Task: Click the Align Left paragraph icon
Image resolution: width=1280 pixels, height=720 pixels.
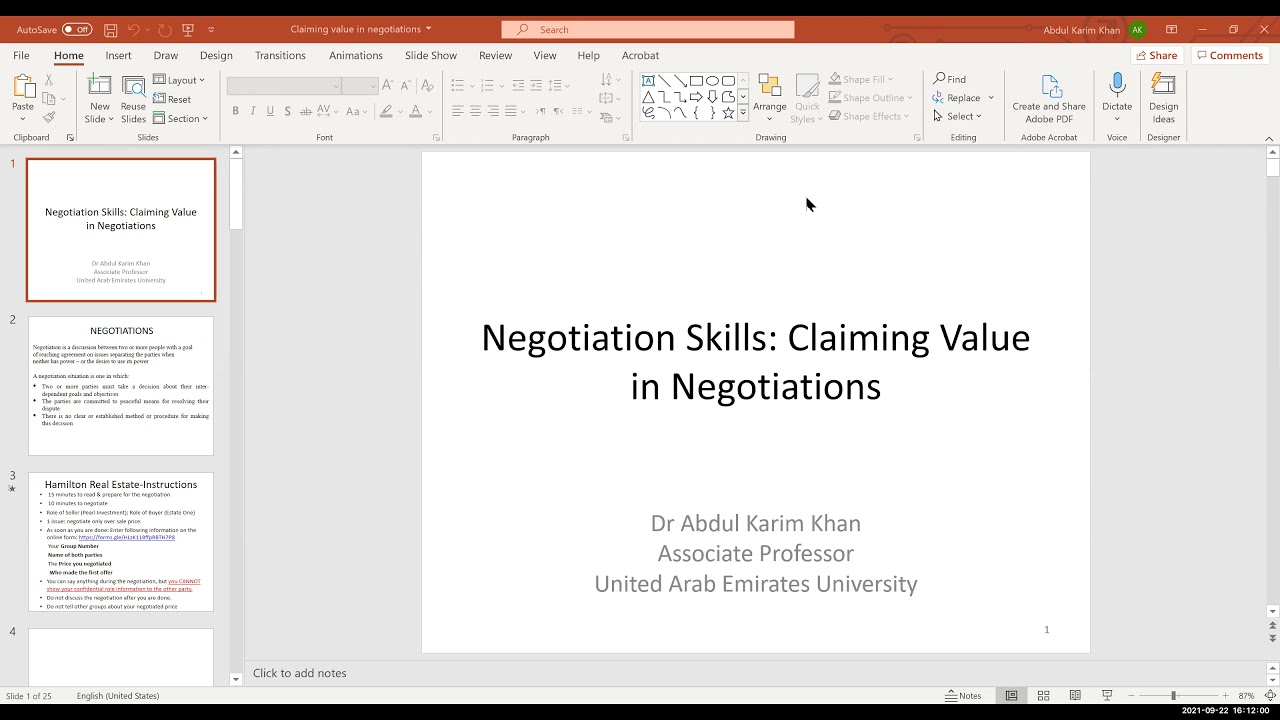Action: [x=457, y=111]
